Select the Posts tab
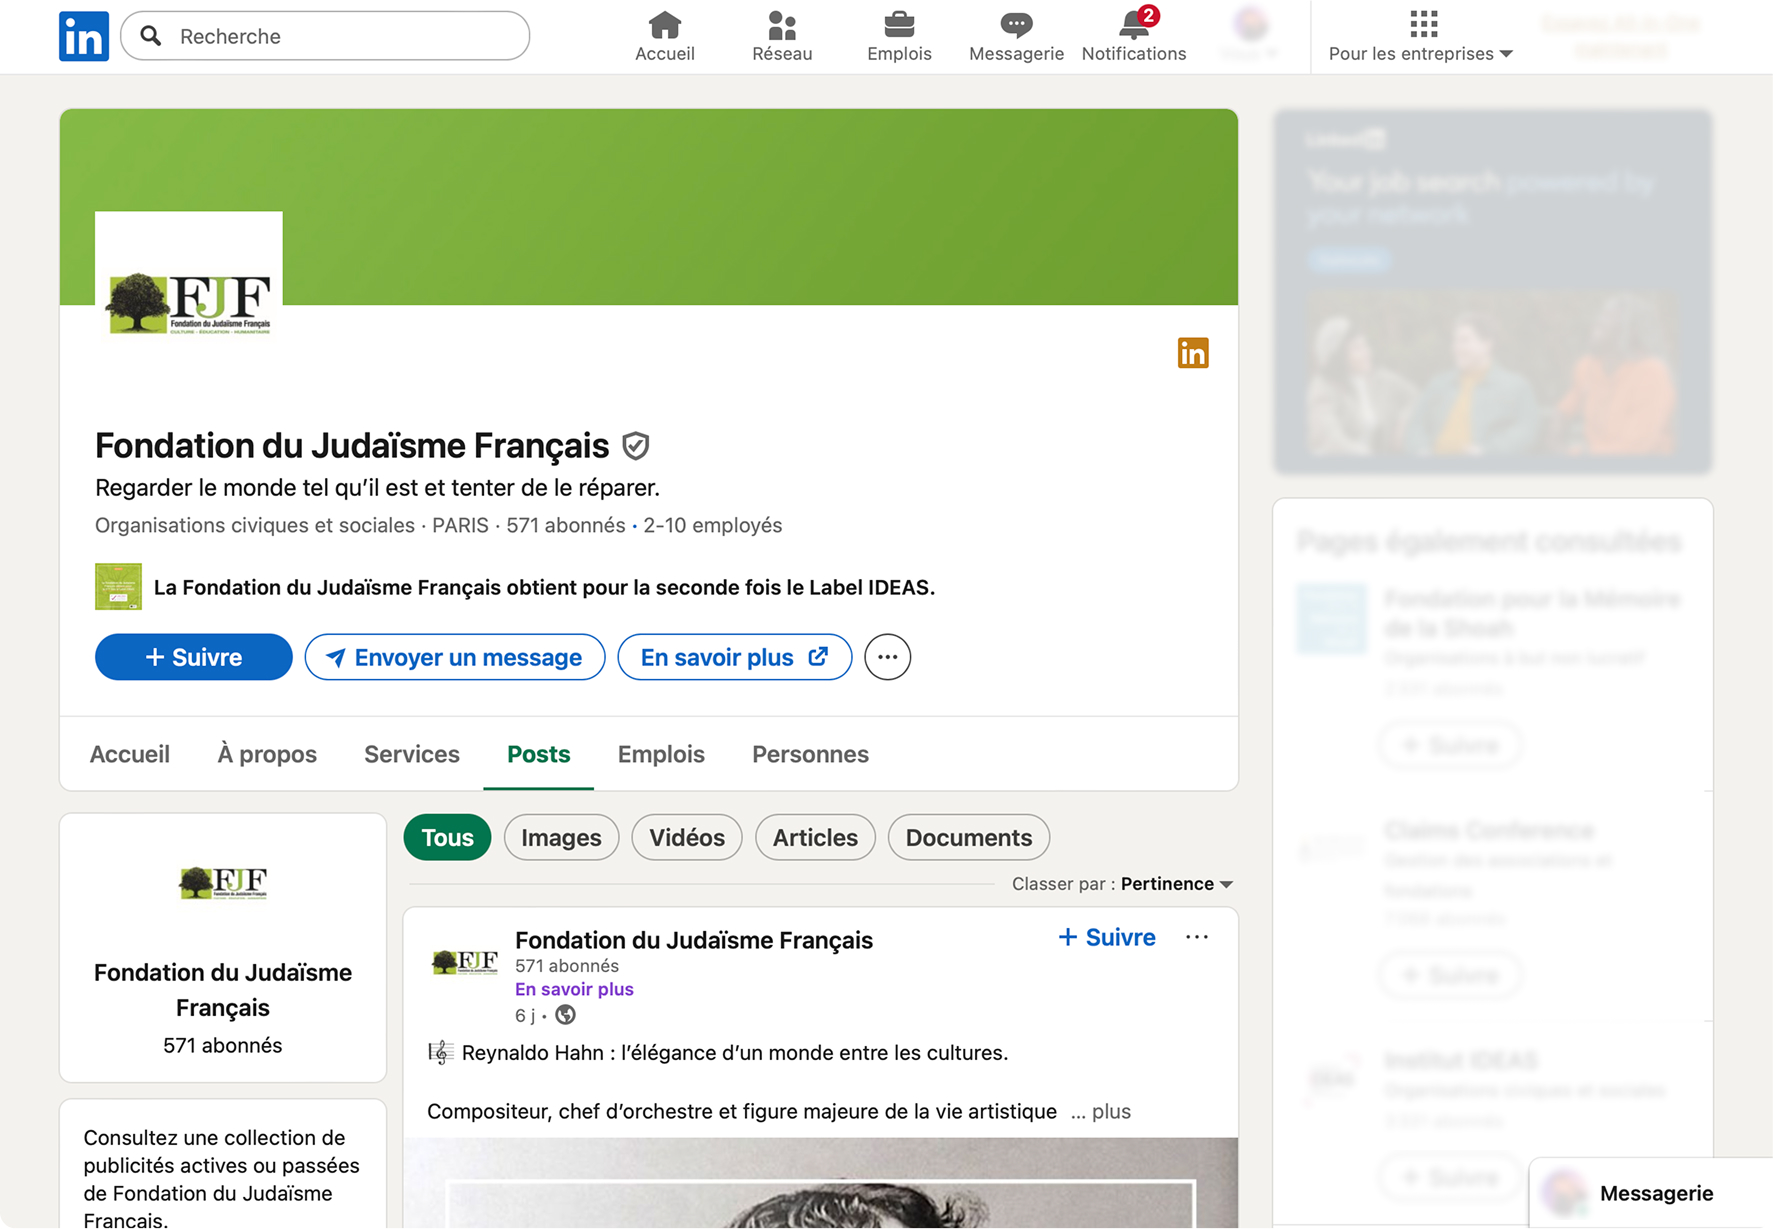The height and width of the screenshot is (1229, 1773). click(x=539, y=754)
